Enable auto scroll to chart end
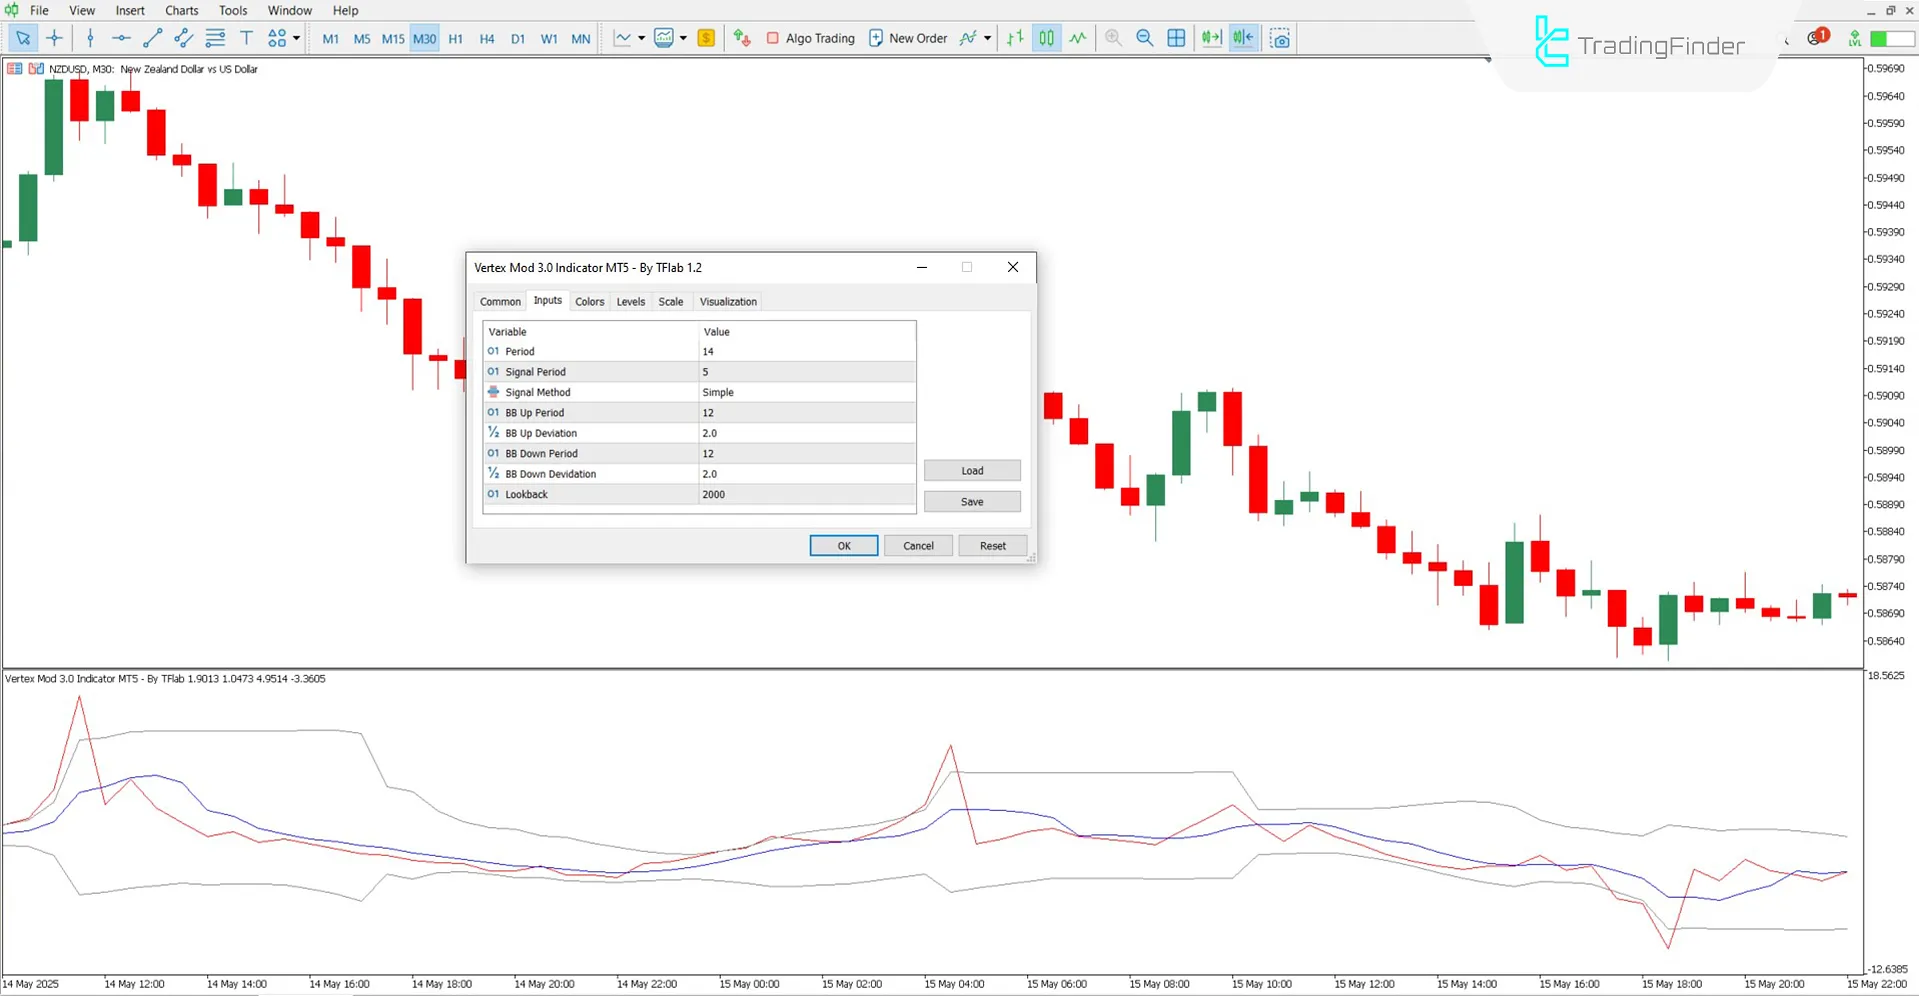This screenshot has height=996, width=1919. [1211, 38]
